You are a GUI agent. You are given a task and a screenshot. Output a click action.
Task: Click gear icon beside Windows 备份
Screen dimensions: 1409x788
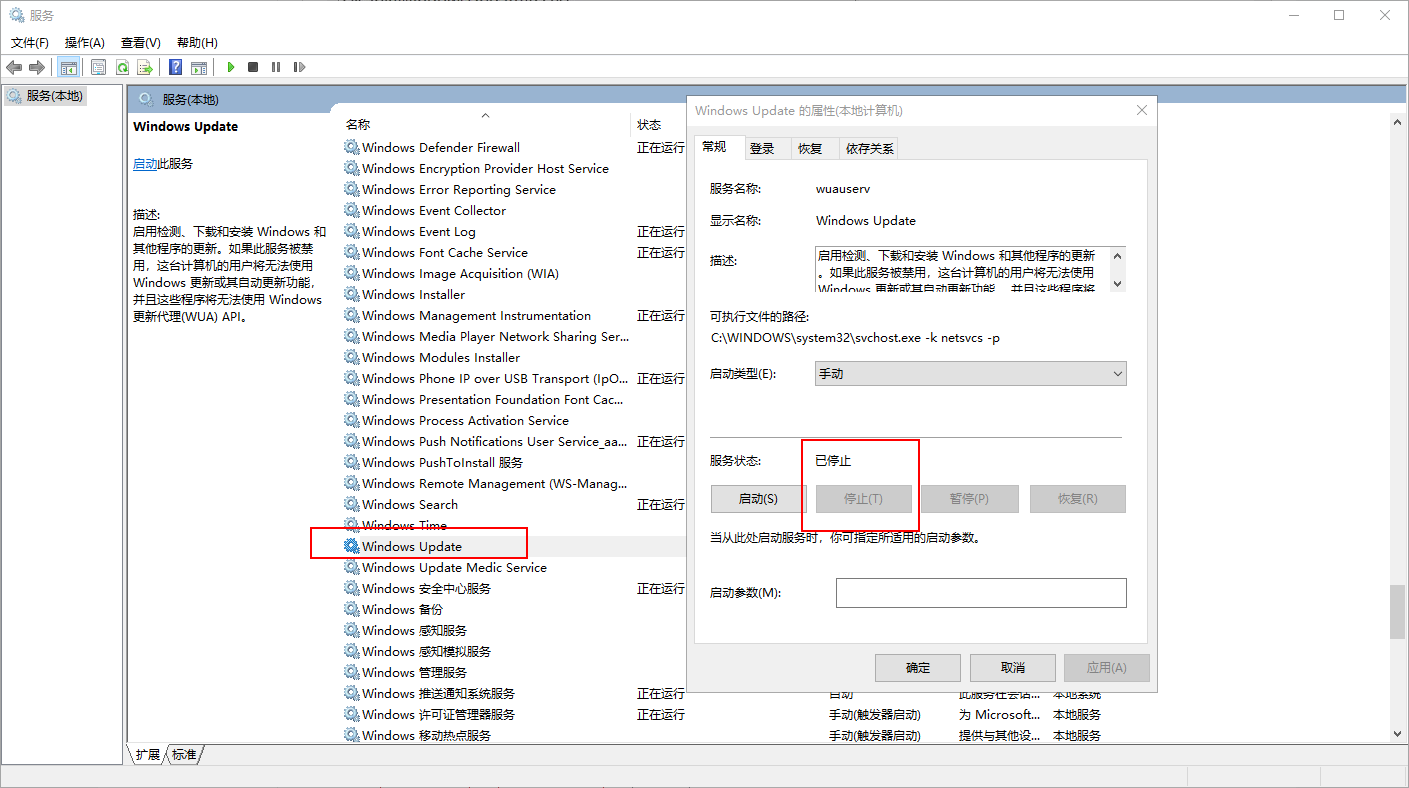coord(352,609)
